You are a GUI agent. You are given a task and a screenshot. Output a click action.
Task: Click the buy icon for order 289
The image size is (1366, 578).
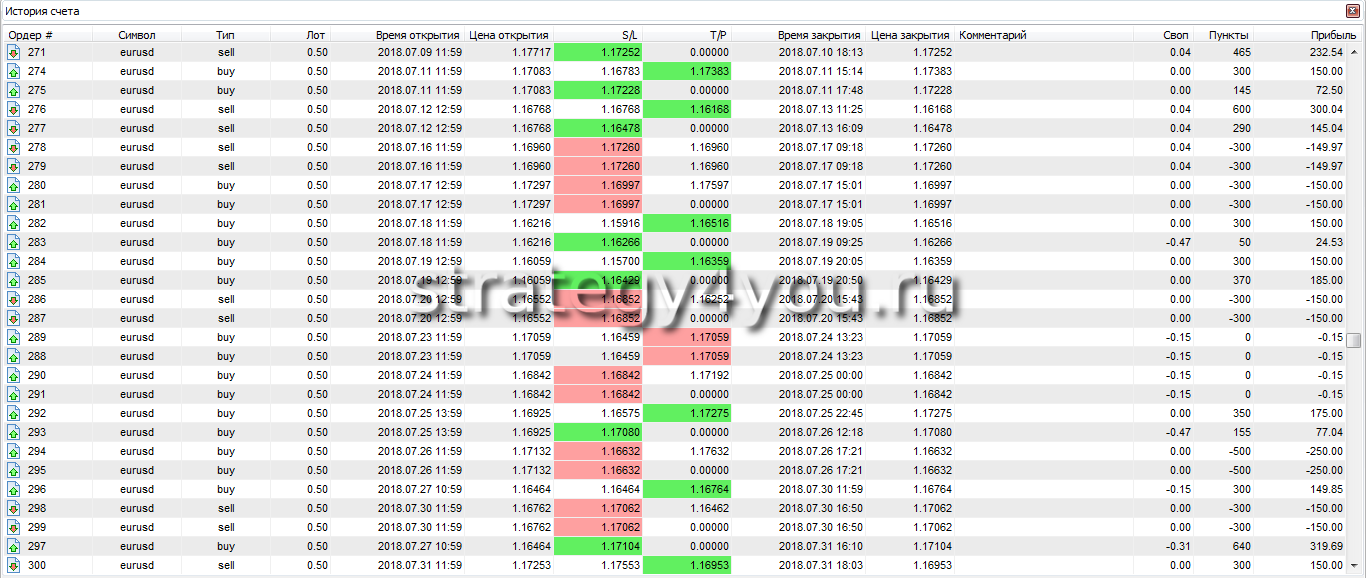(x=14, y=337)
